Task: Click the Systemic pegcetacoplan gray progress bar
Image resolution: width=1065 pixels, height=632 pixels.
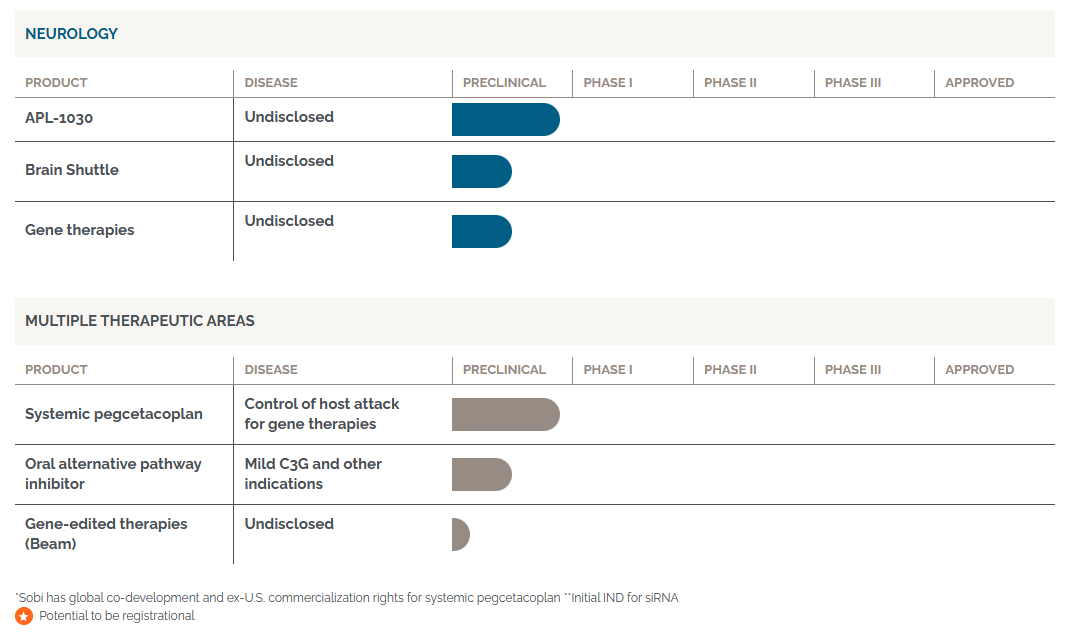Action: pos(505,414)
